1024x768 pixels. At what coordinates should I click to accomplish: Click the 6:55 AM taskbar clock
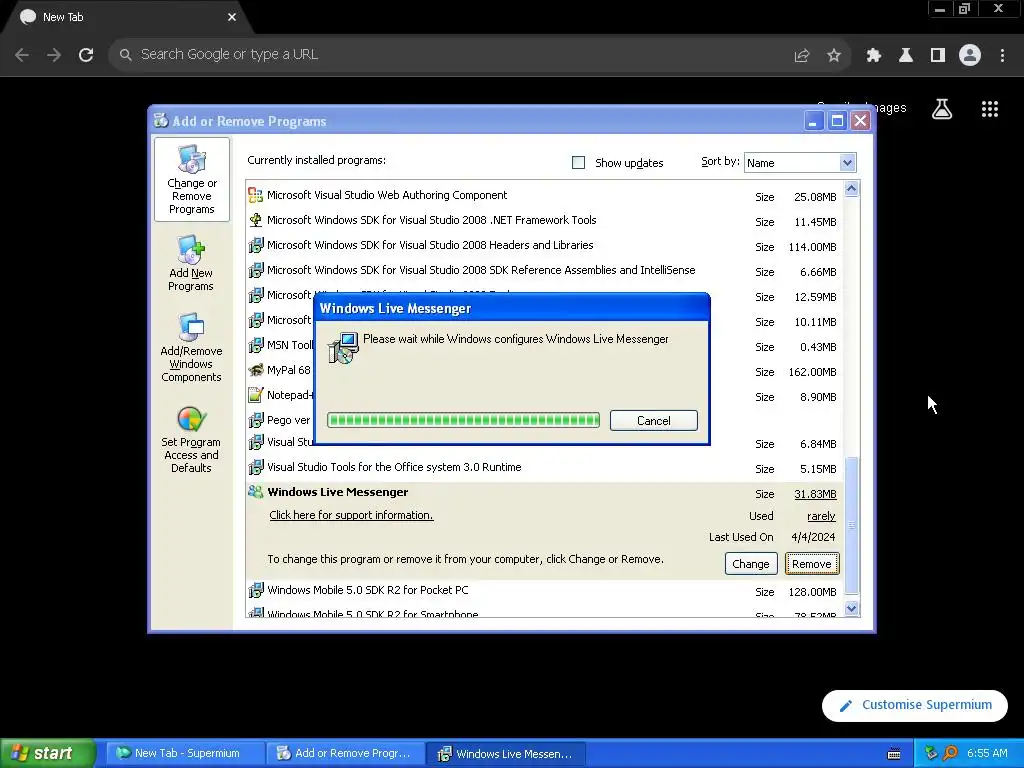click(x=987, y=753)
